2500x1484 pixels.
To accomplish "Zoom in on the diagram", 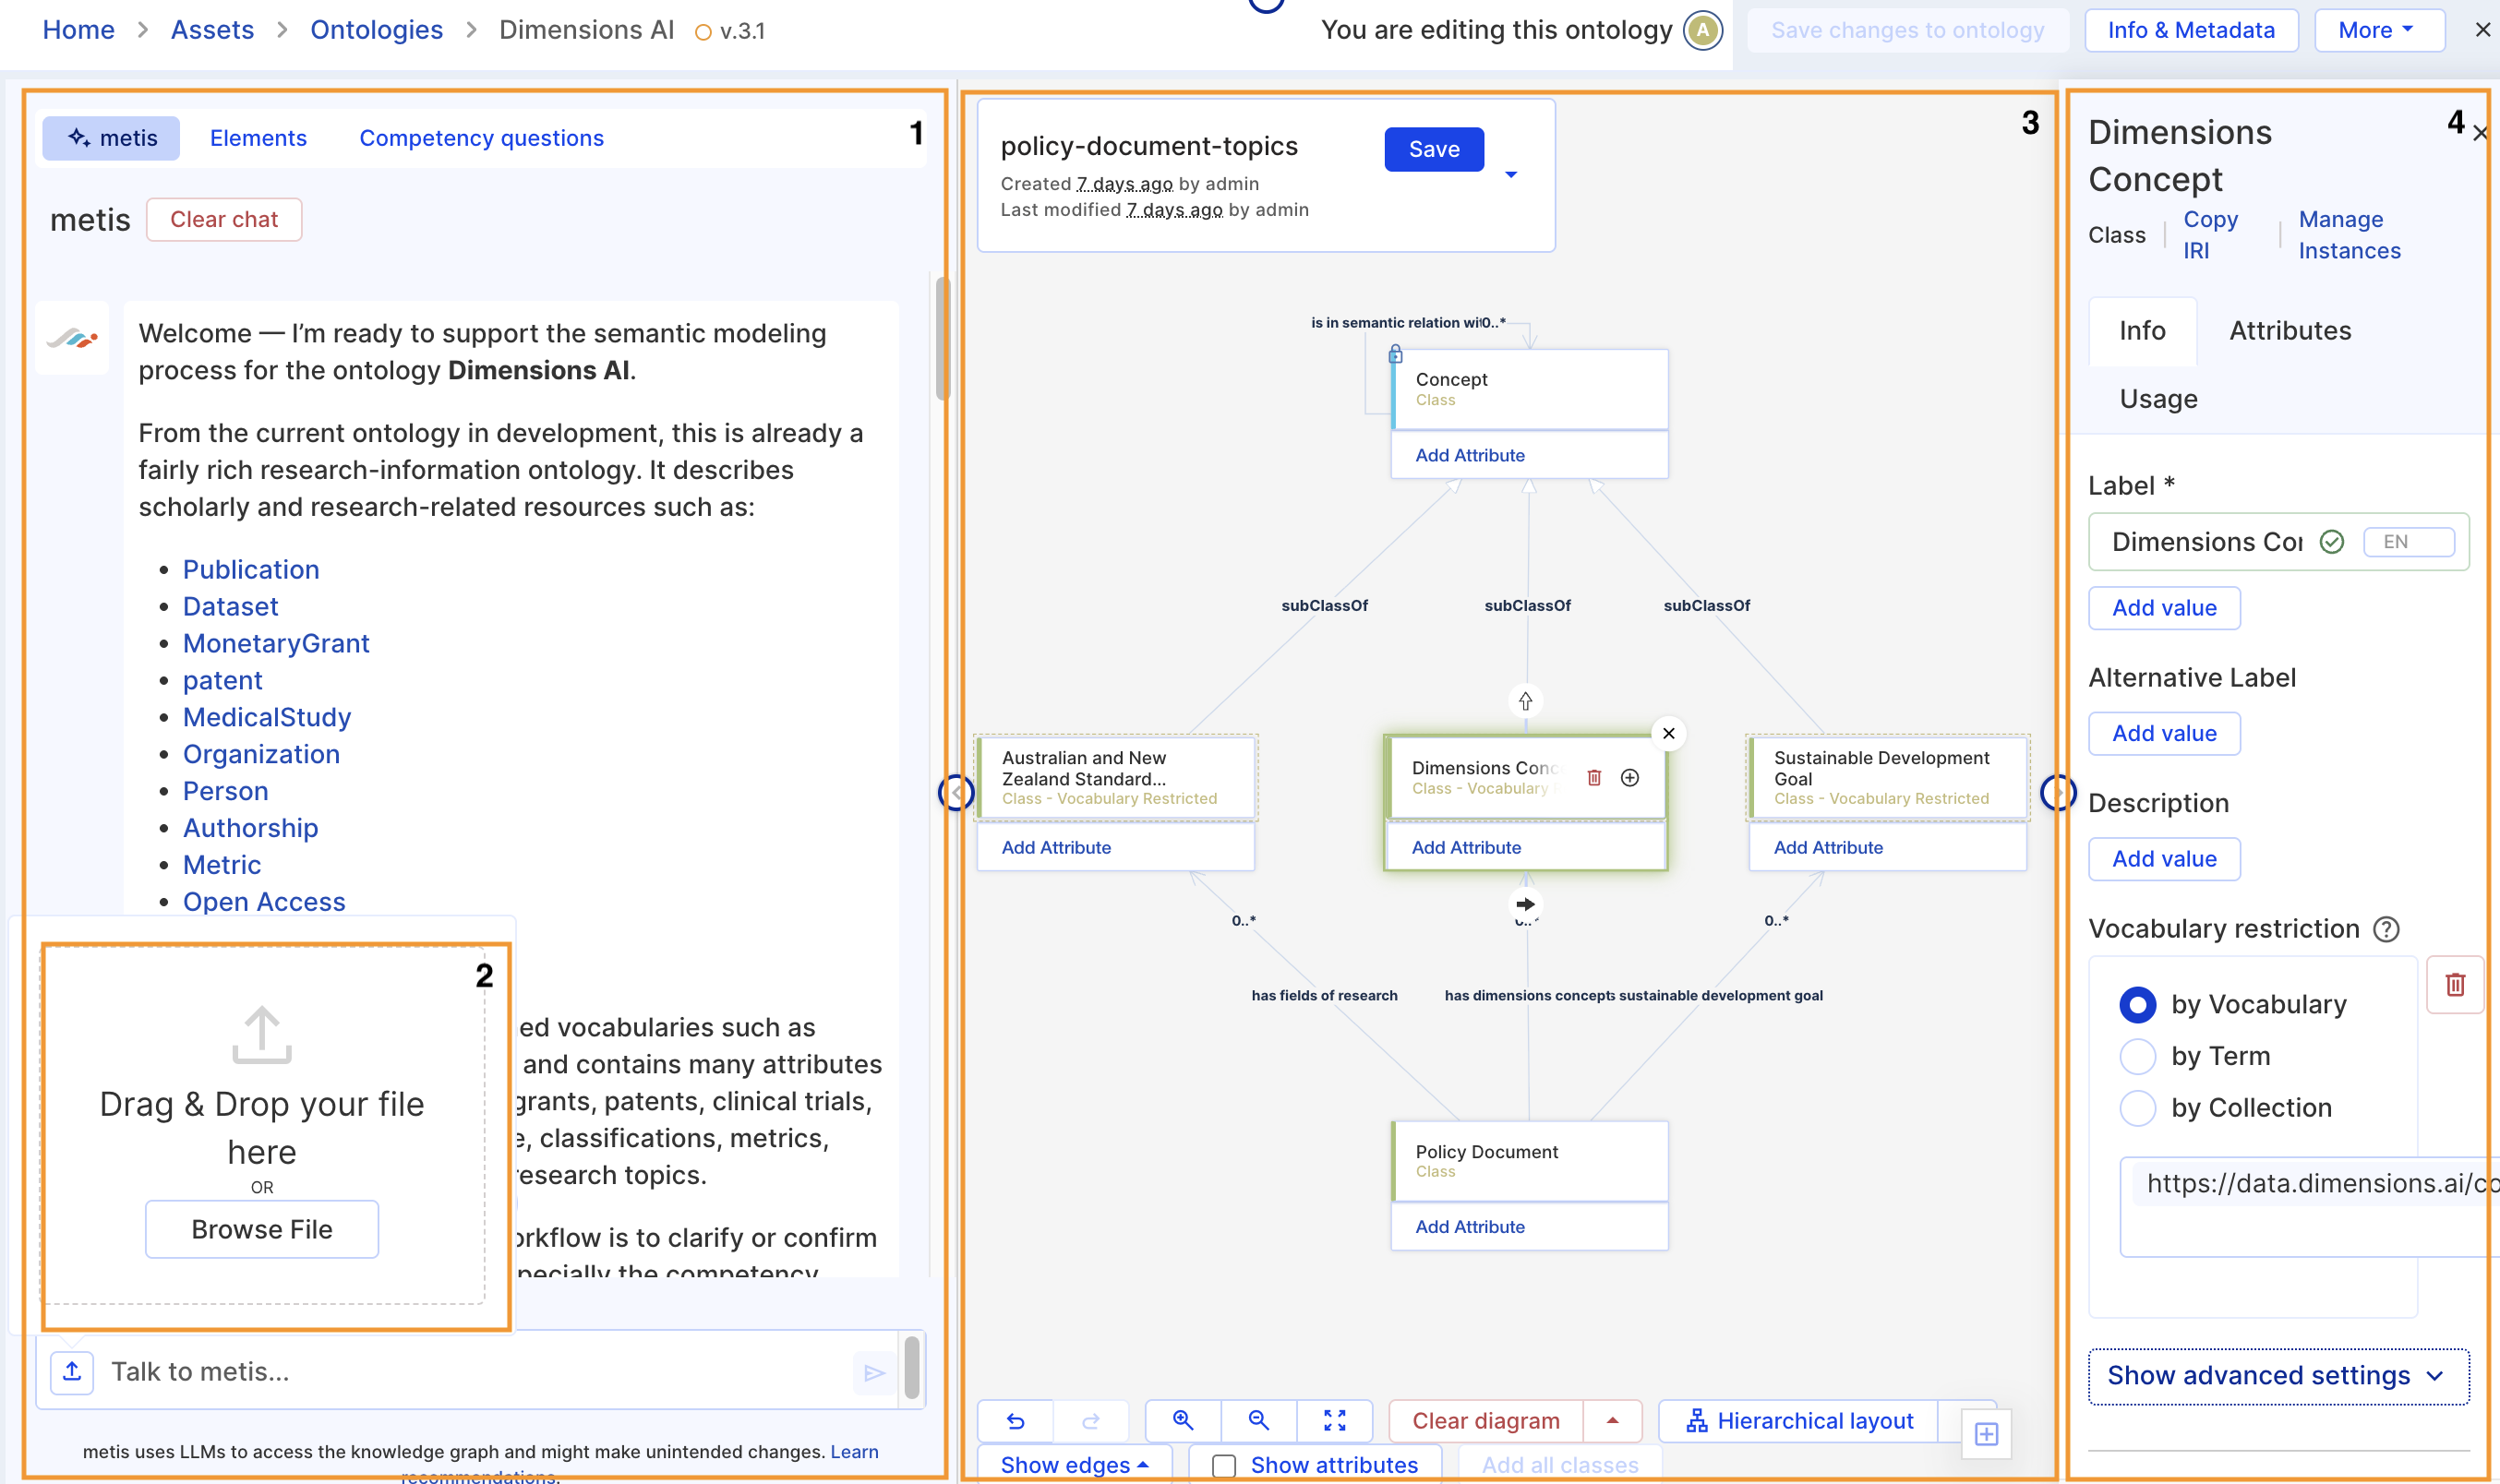I will coord(1183,1420).
